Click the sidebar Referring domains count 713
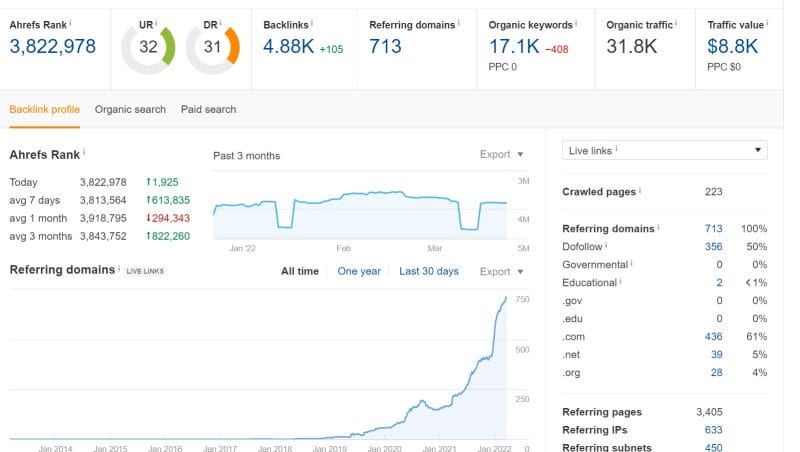The image size is (800, 452). pyautogui.click(x=713, y=229)
